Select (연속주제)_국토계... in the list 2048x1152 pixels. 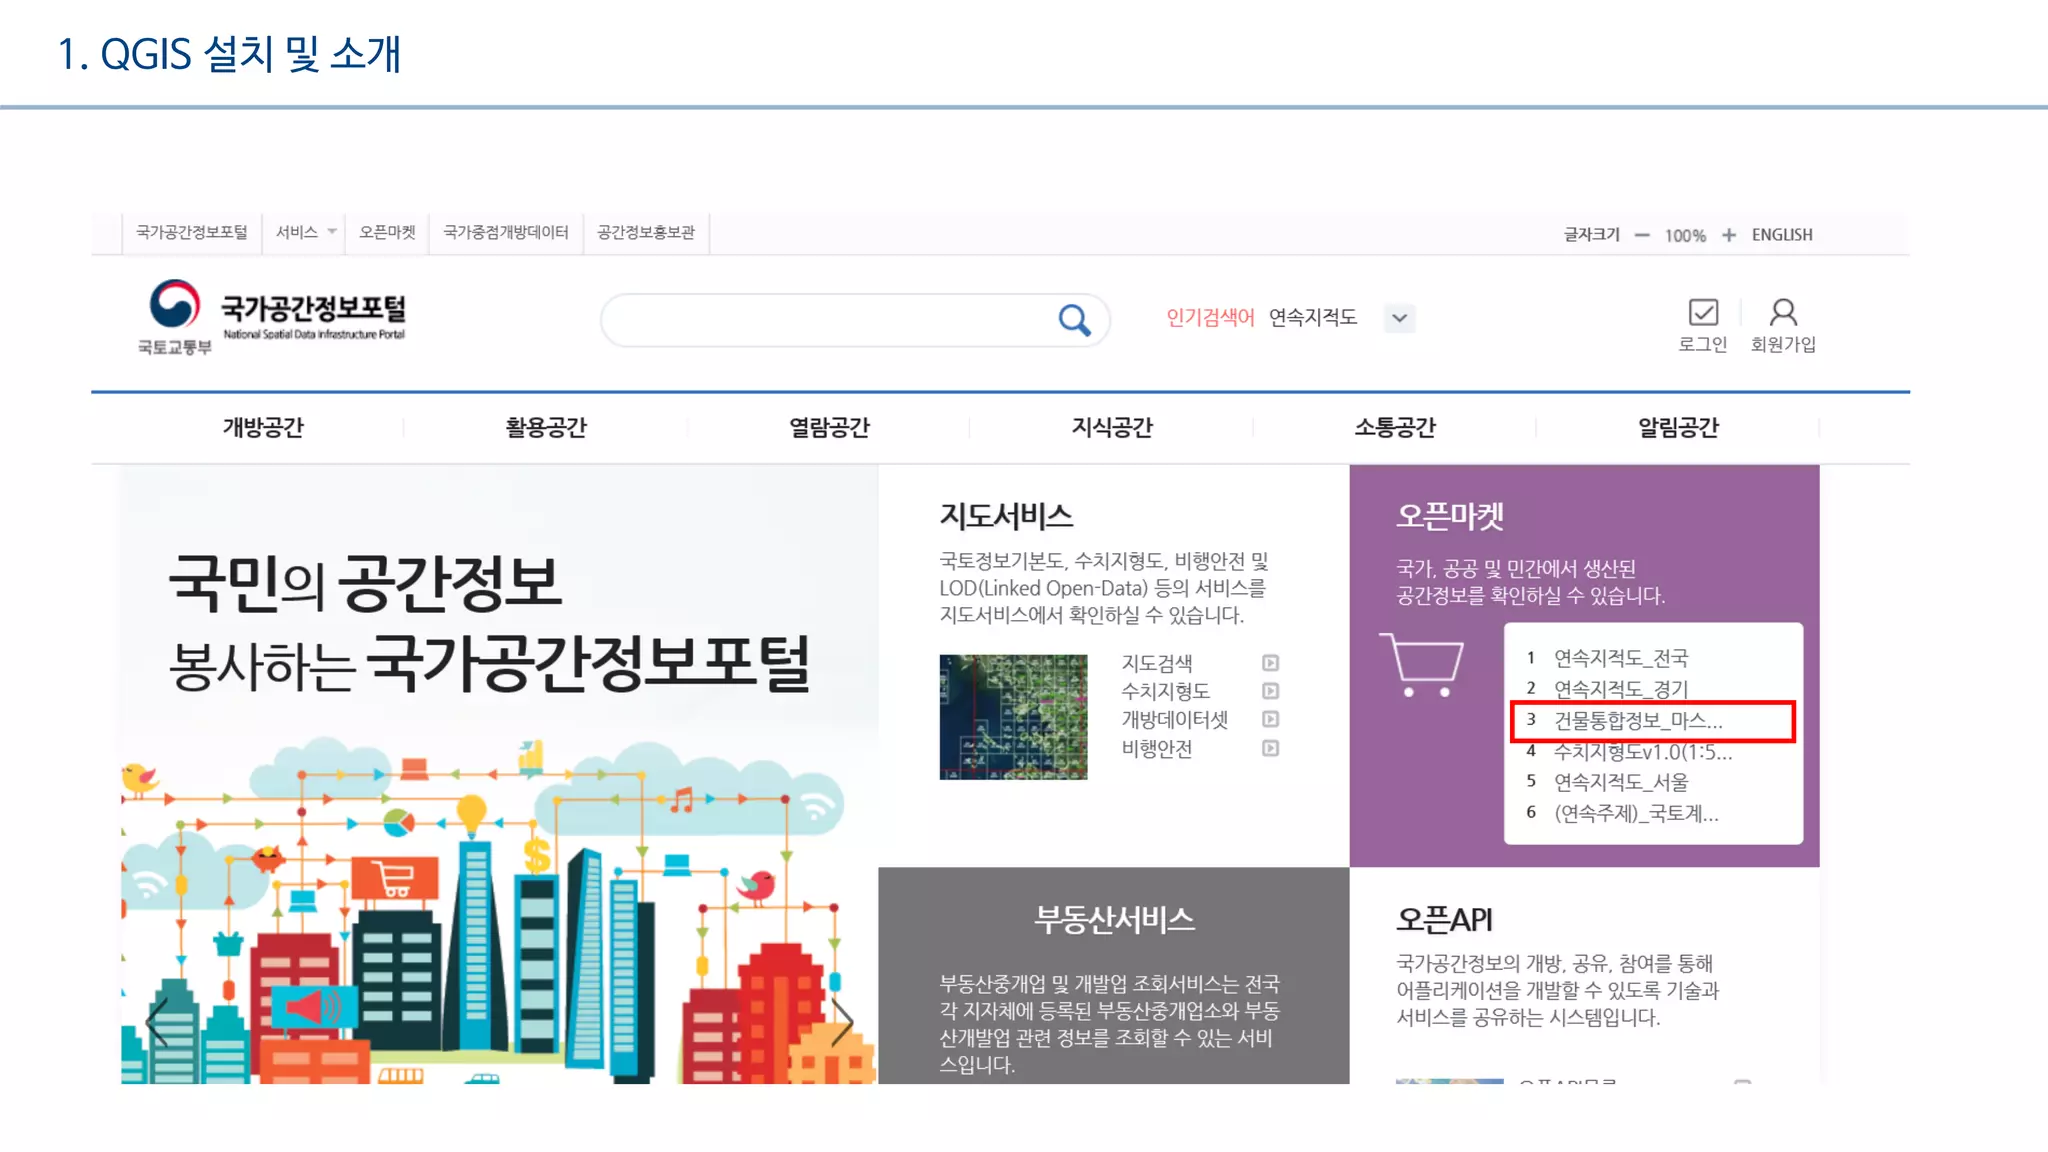point(1636,813)
